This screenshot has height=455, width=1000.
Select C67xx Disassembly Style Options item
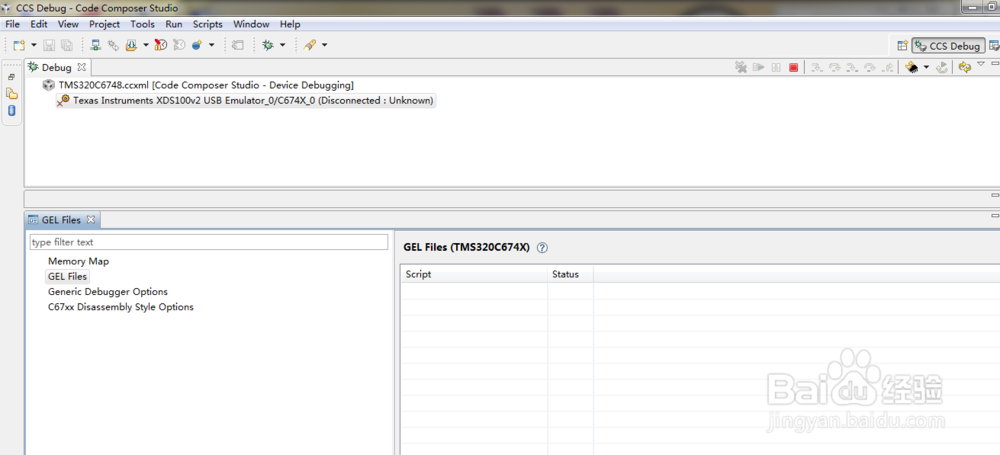pyautogui.click(x=121, y=307)
